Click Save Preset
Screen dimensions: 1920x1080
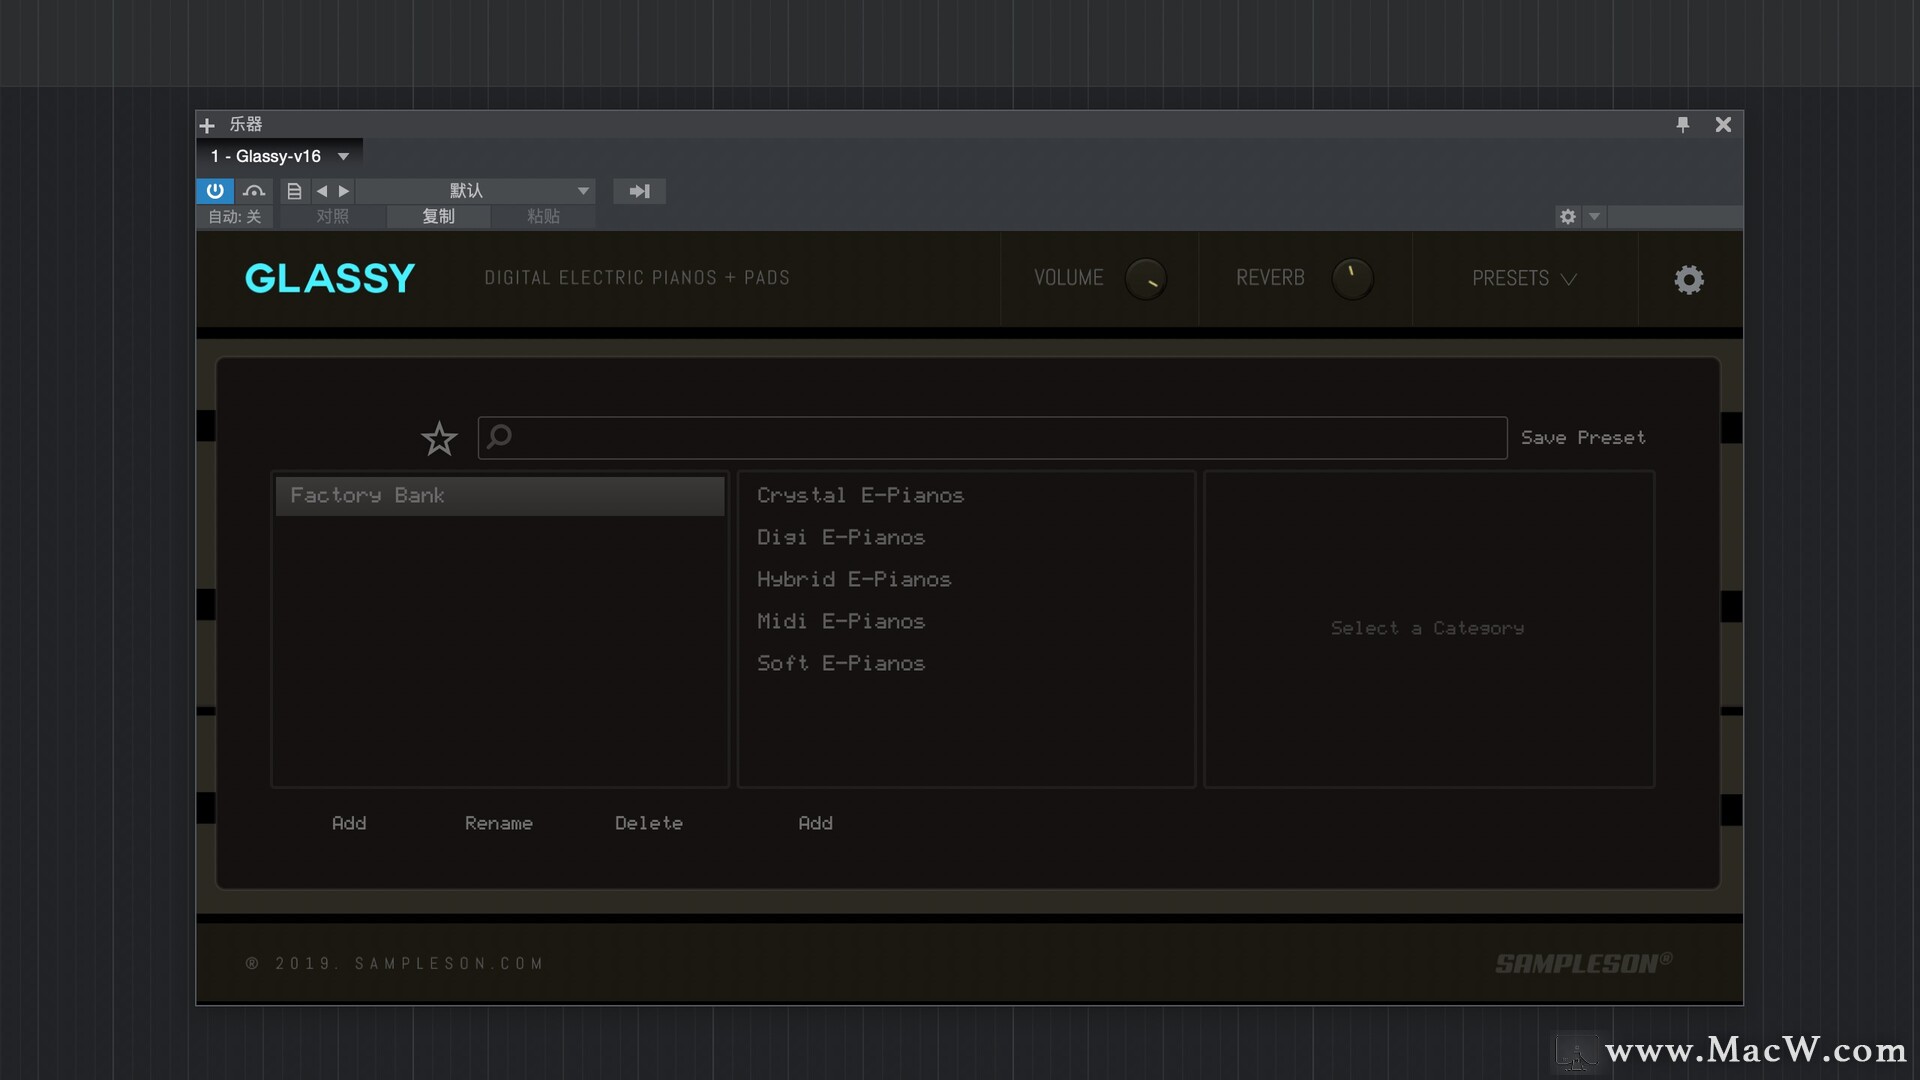pyautogui.click(x=1583, y=437)
